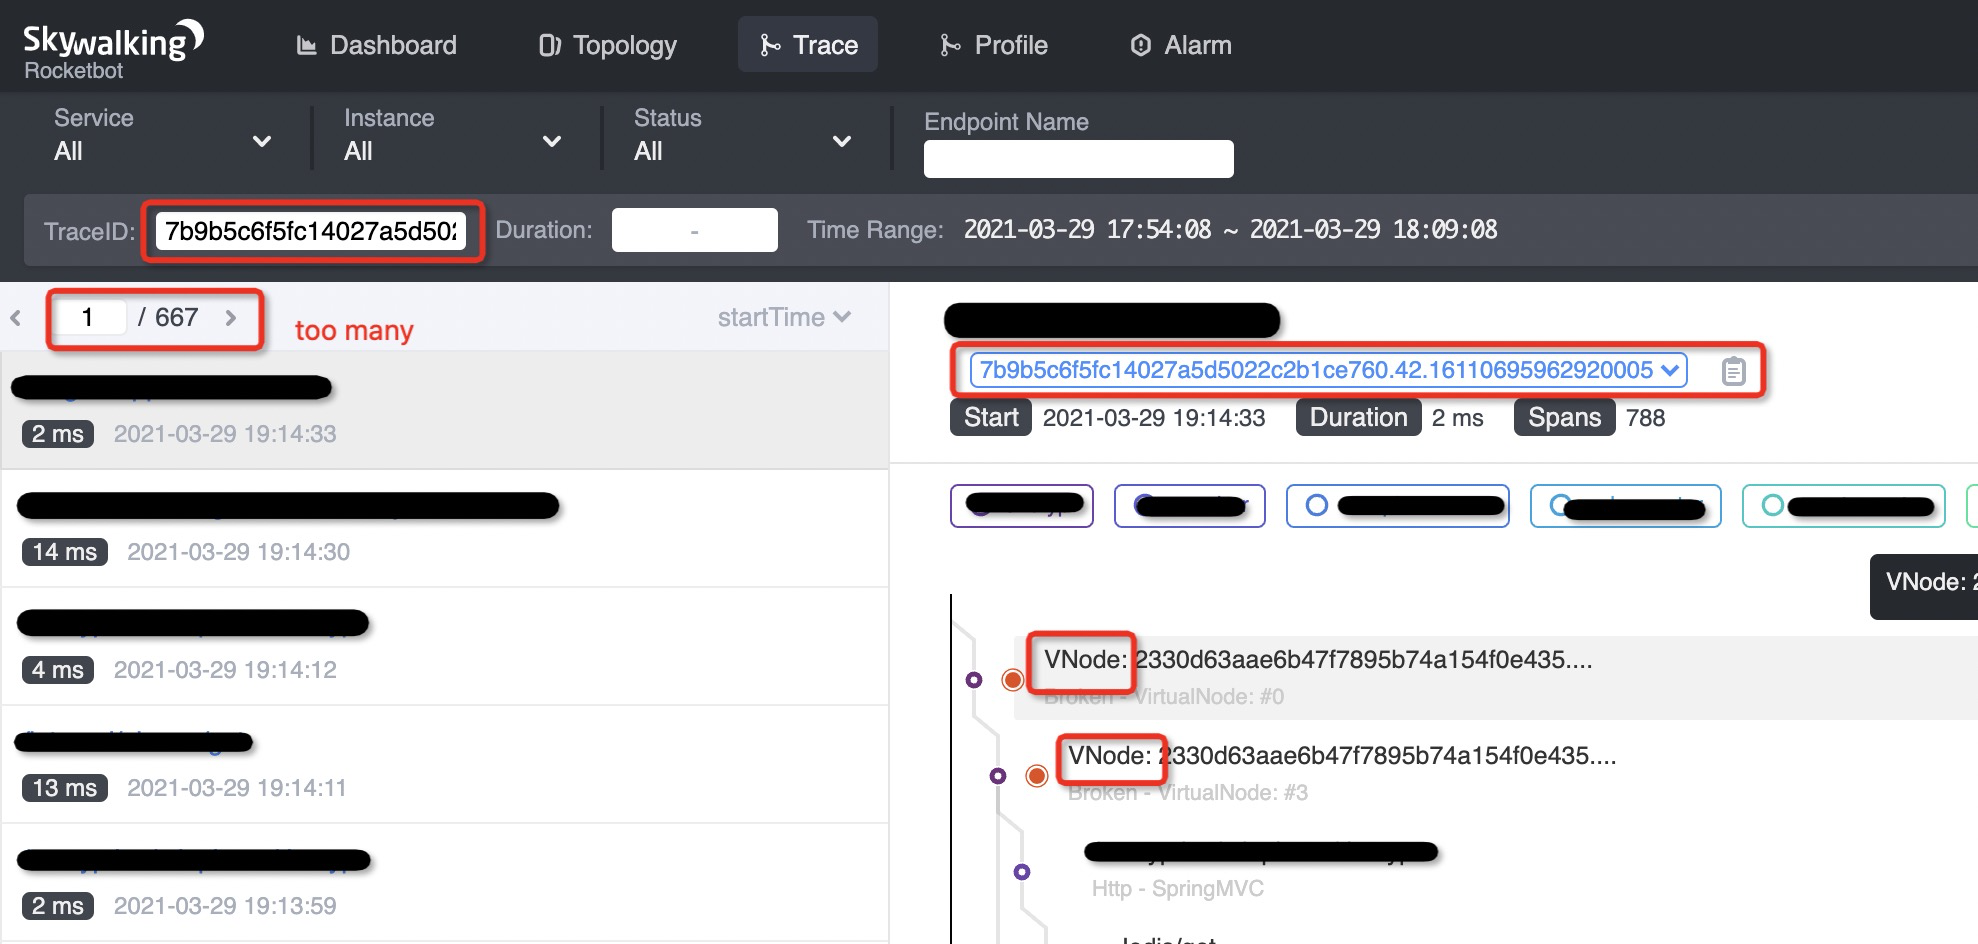Go to next trace page with right arrow

(233, 317)
